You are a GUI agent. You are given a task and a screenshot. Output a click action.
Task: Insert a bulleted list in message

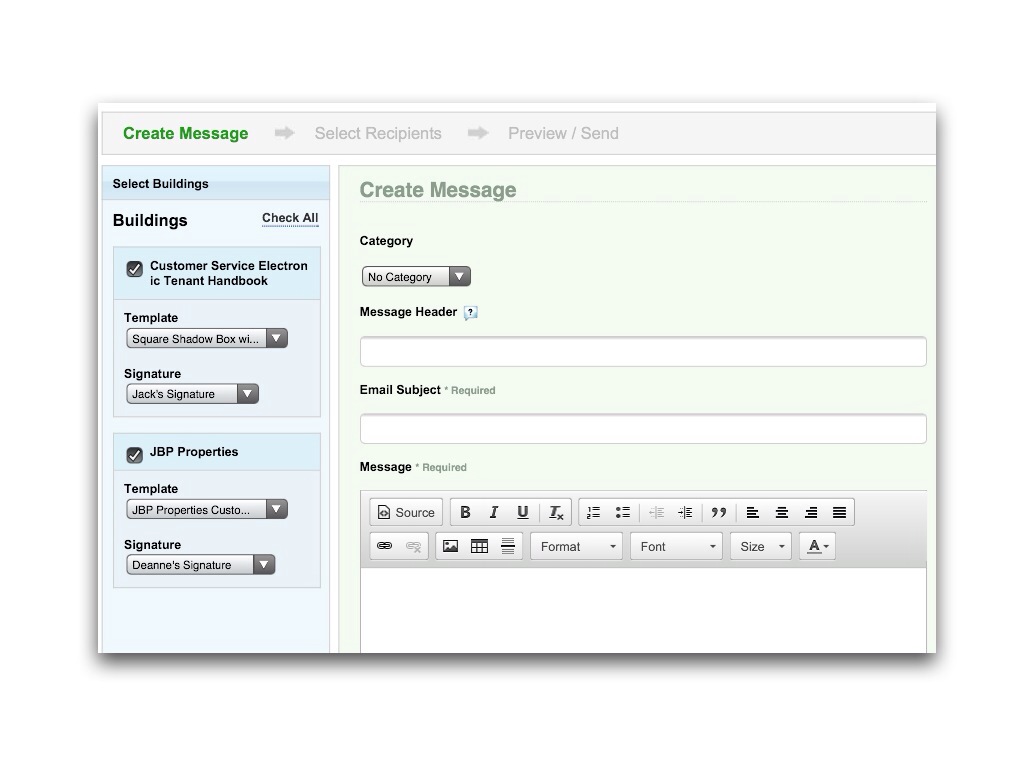(622, 513)
